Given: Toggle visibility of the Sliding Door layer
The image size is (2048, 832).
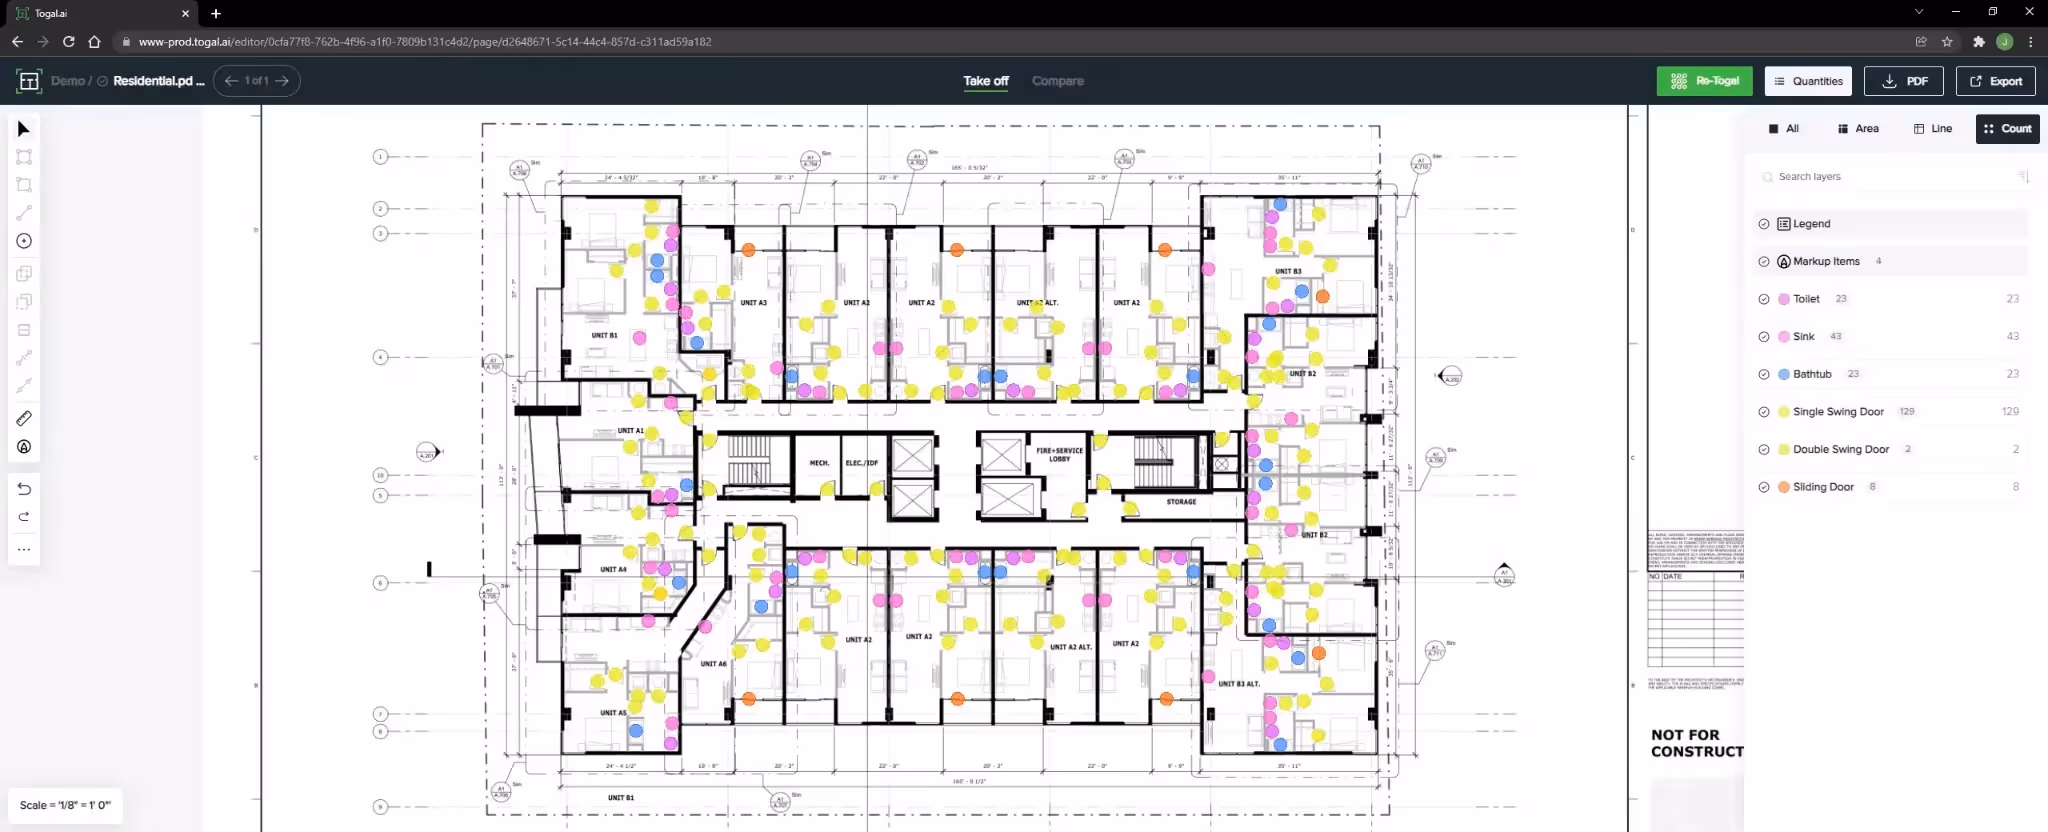Looking at the screenshot, I should pos(1764,487).
